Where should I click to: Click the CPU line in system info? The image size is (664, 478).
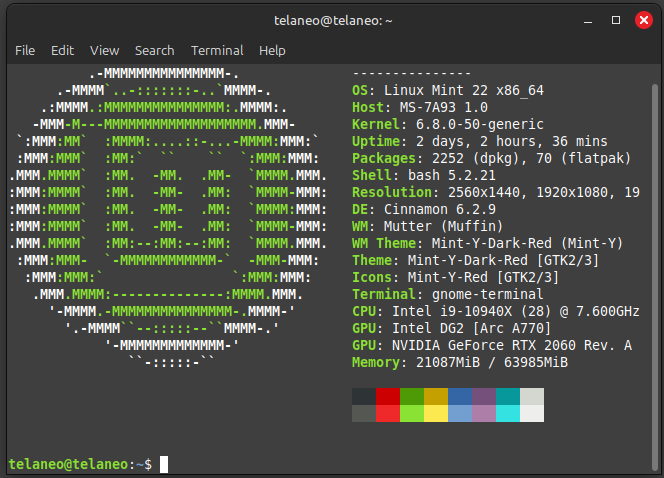coord(495,311)
